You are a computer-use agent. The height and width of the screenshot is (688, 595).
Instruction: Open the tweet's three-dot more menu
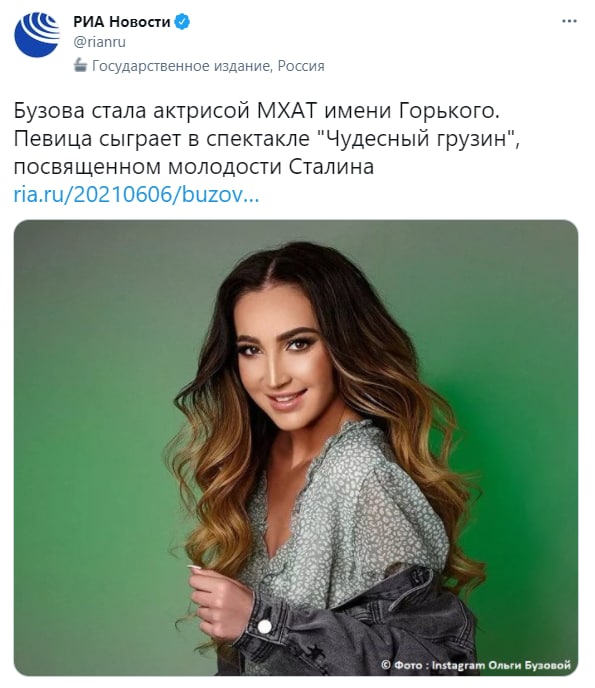point(569,21)
